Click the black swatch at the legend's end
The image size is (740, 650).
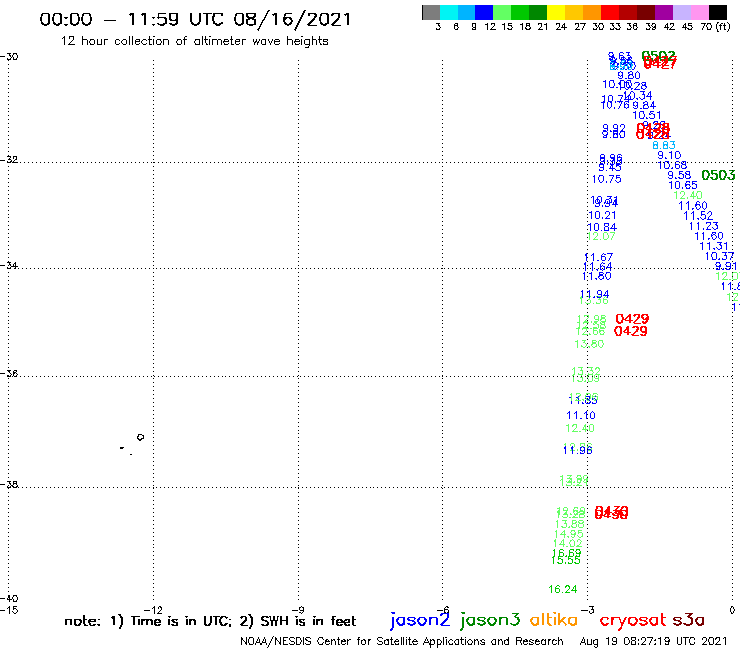[718, 12]
